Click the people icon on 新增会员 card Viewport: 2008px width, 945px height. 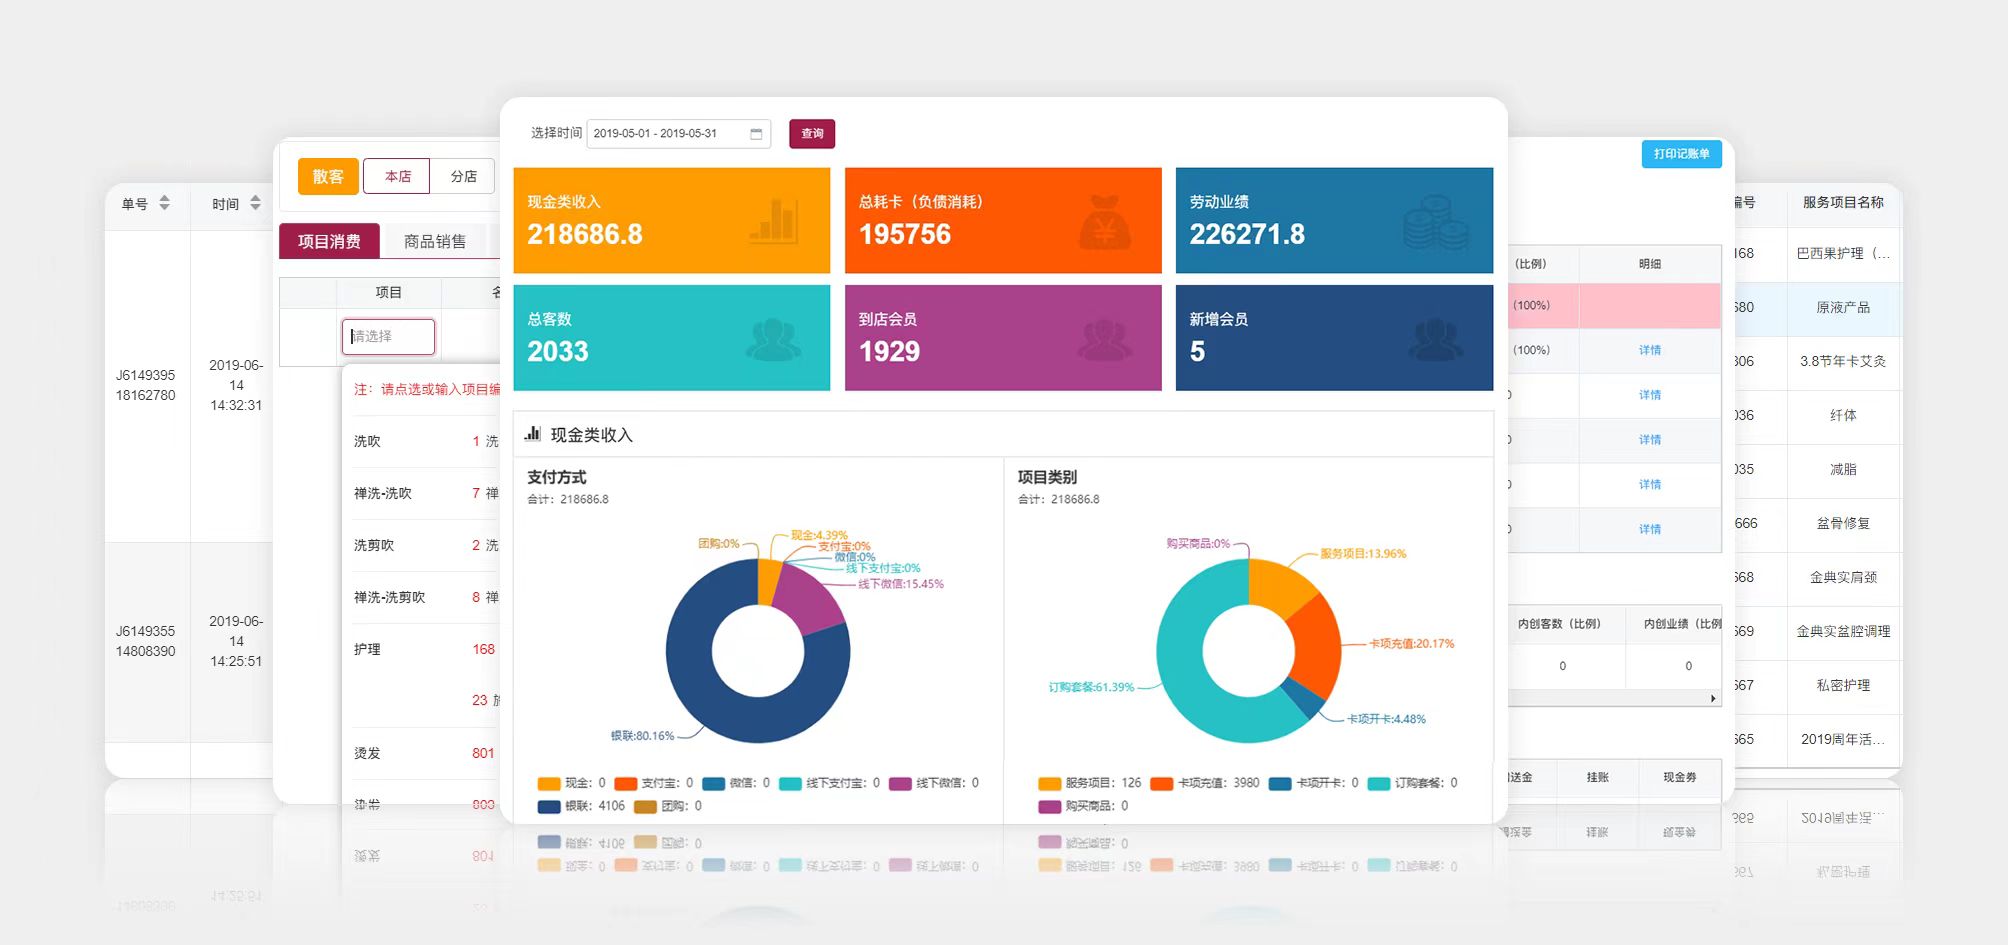pos(1435,339)
